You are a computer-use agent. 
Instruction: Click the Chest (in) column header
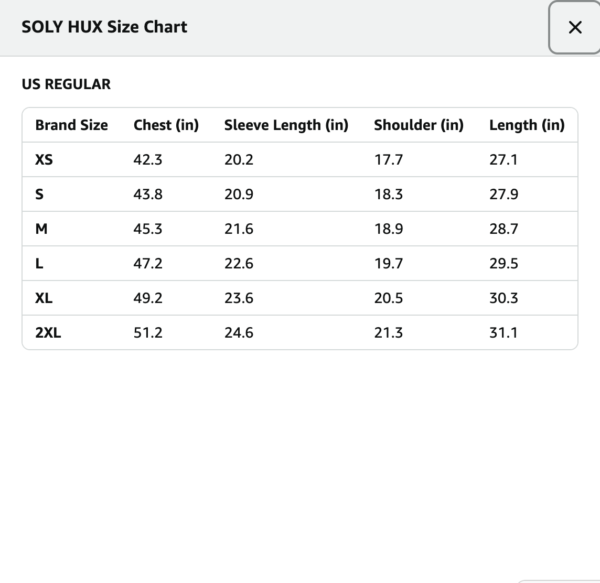166,125
